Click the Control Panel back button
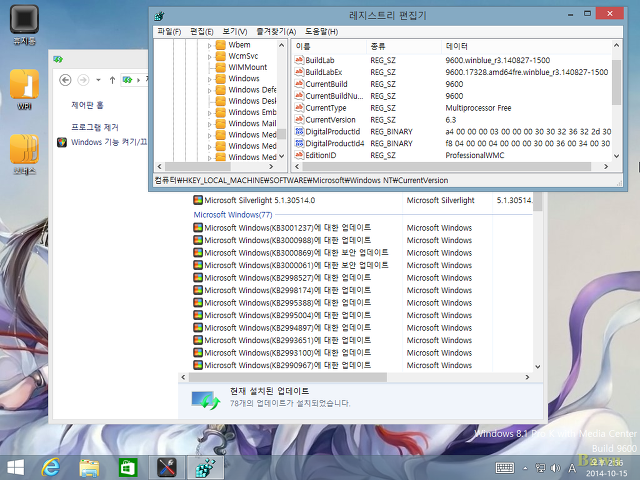This screenshot has height=480, width=640. pos(65,80)
